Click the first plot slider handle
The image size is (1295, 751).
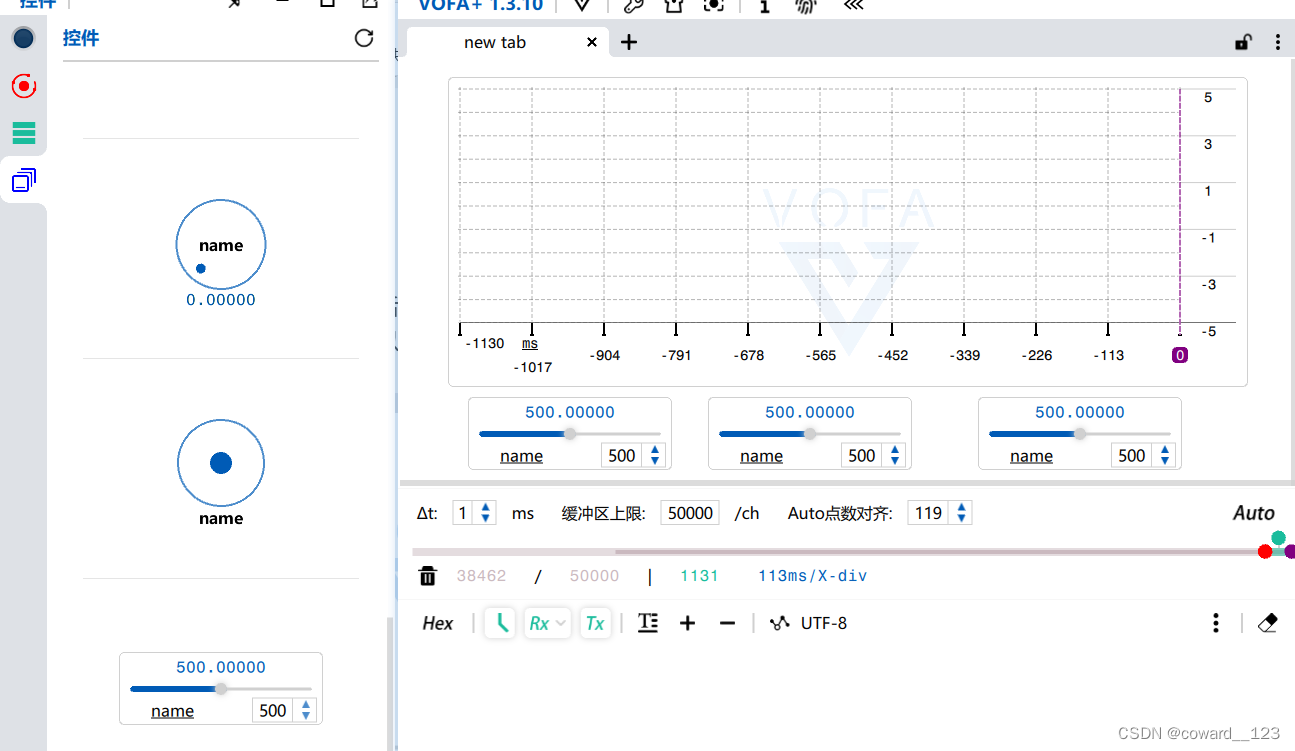click(570, 434)
